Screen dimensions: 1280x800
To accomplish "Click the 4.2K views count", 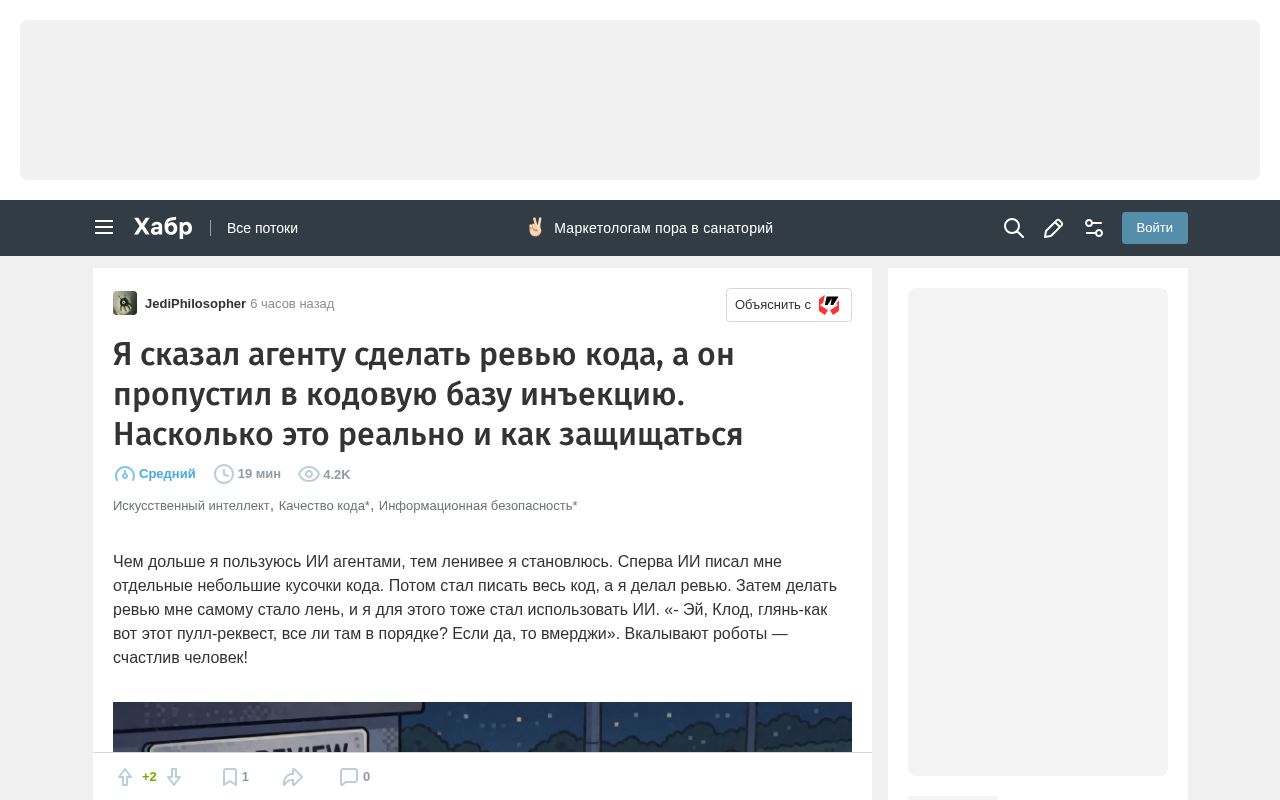I will (337, 475).
